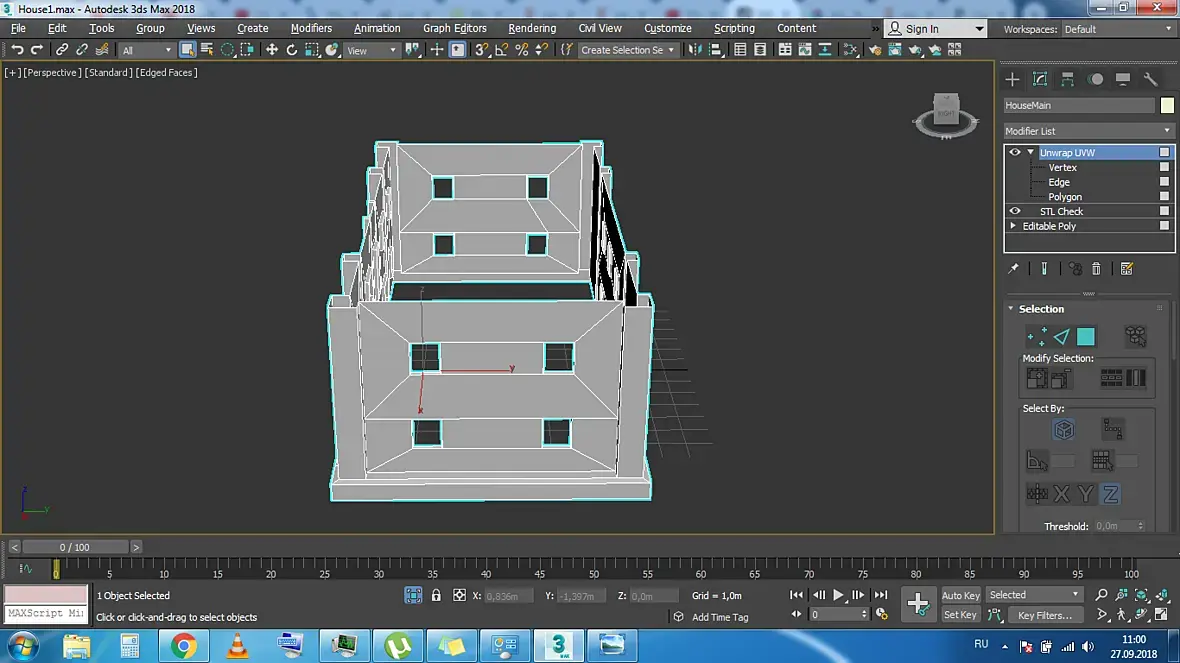The image size is (1180, 663).
Task: Click the Play Animation button
Action: point(838,595)
